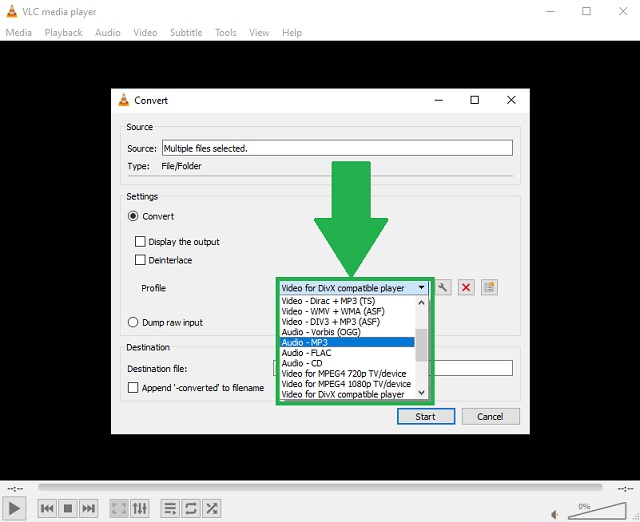The width and height of the screenshot is (640, 522).
Task: Open the Subtitle menu
Action: tap(186, 33)
